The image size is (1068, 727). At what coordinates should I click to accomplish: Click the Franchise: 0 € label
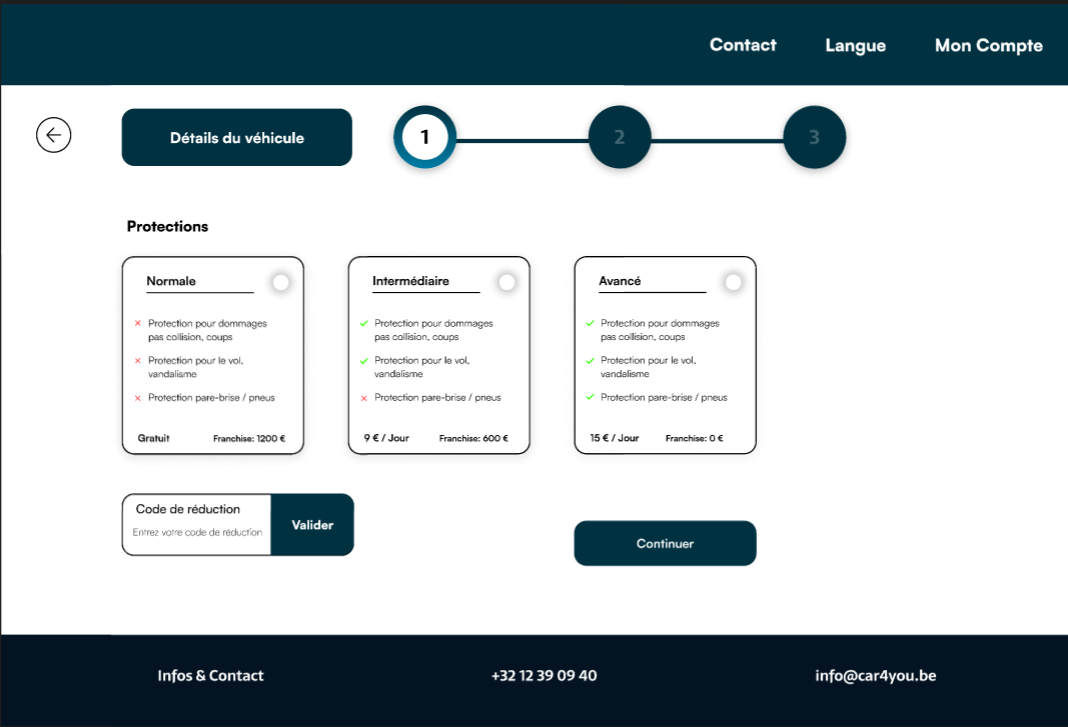pyautogui.click(x=694, y=438)
